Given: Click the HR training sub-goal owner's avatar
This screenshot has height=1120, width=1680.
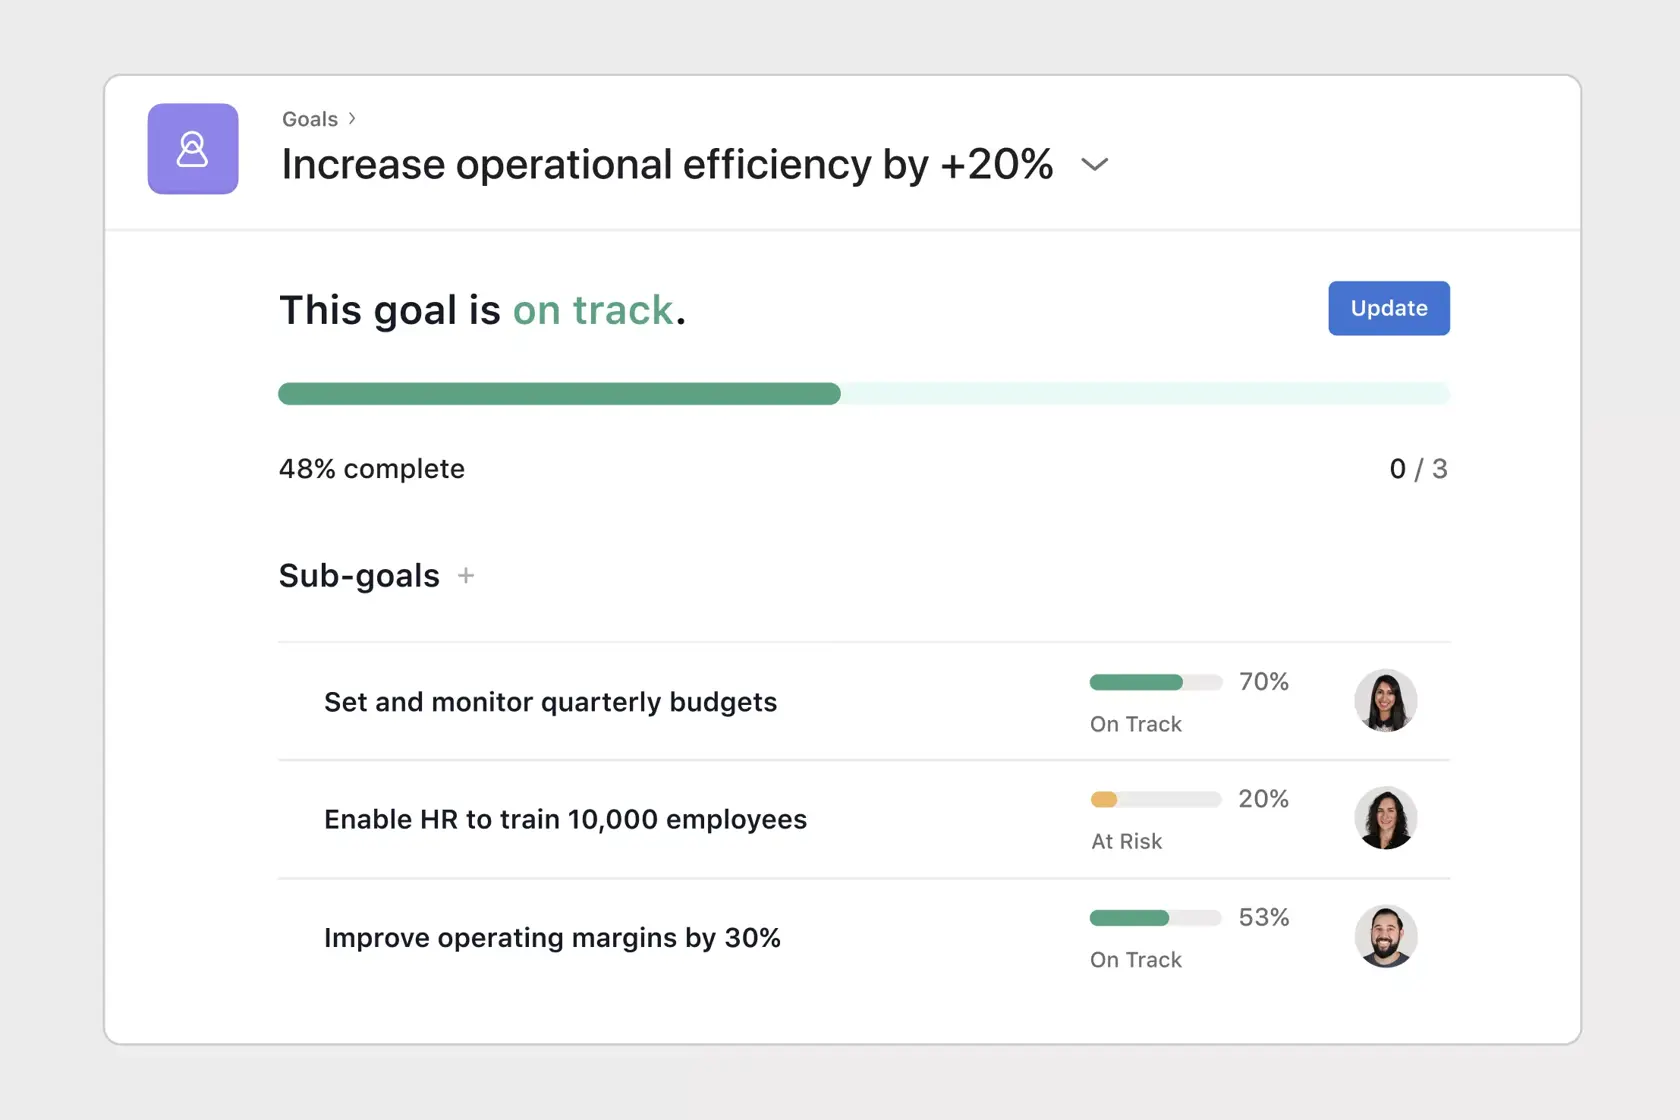Looking at the screenshot, I should 1386,818.
